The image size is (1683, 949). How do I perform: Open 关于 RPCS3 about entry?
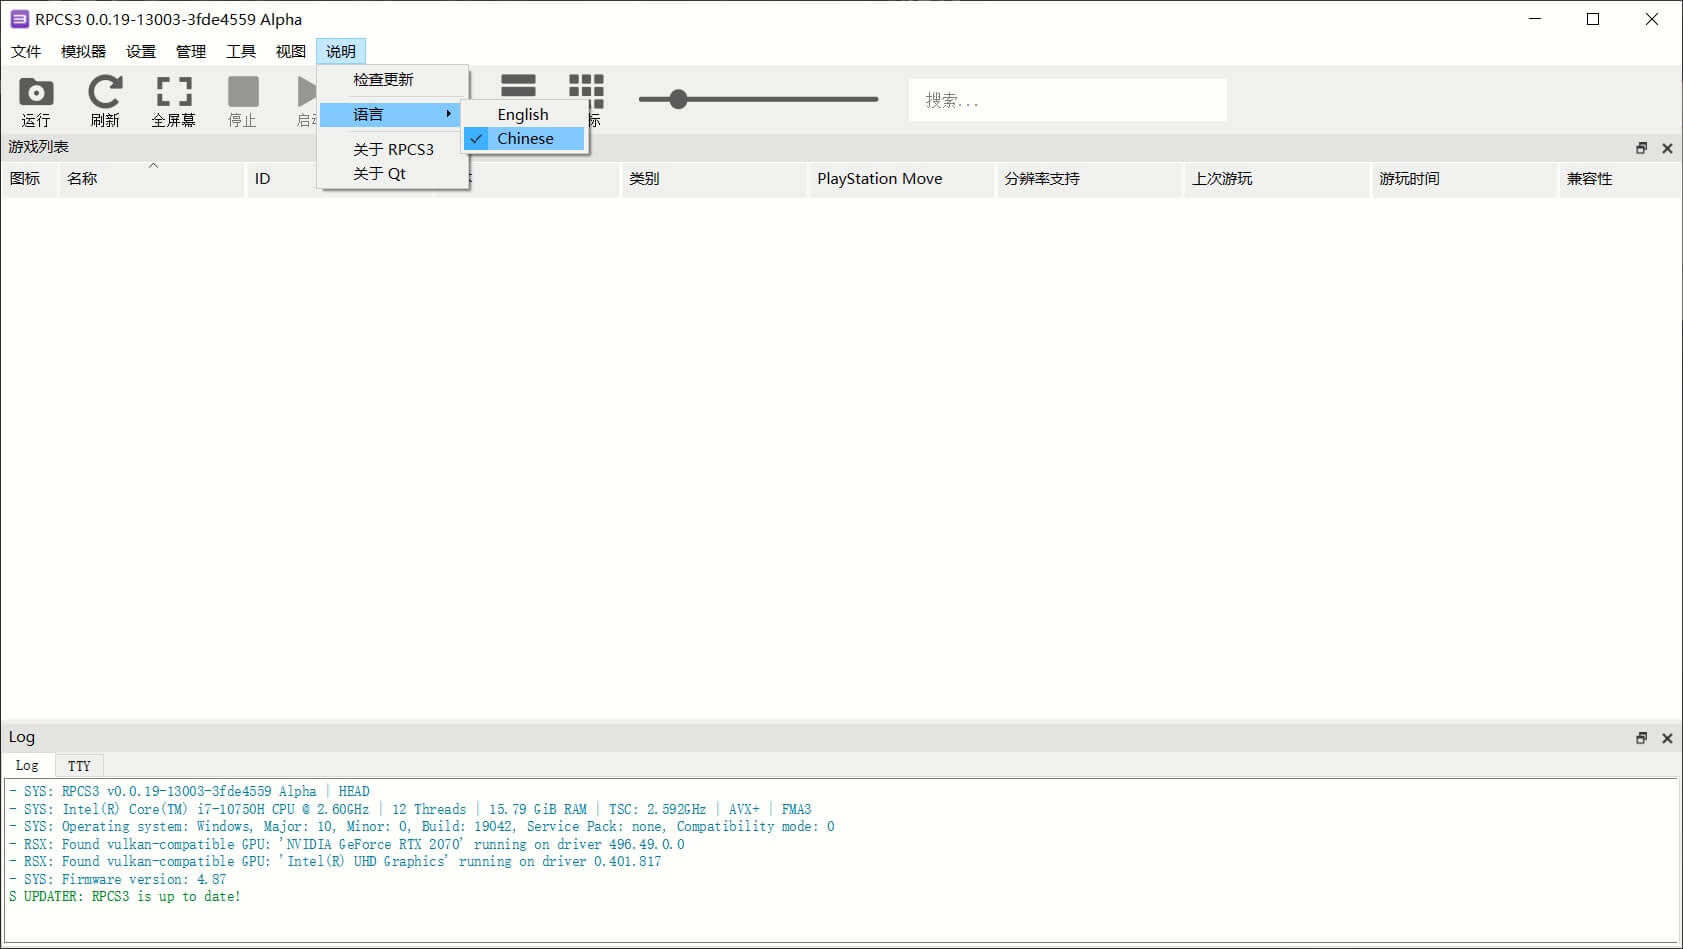[x=393, y=149]
